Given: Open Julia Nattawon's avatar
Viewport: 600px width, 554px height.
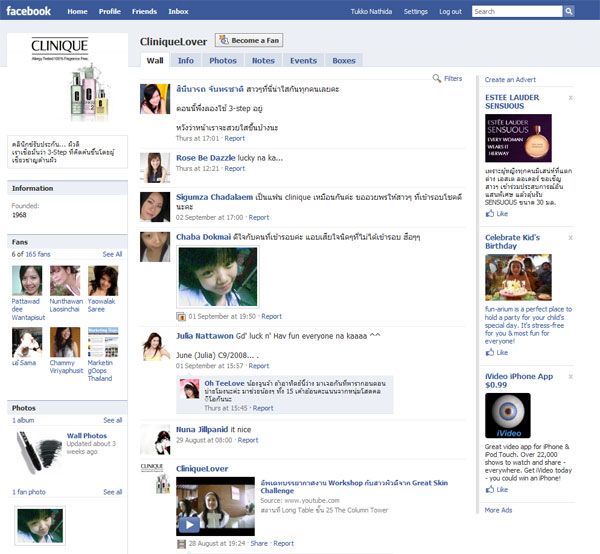Looking at the screenshot, I should 155,346.
